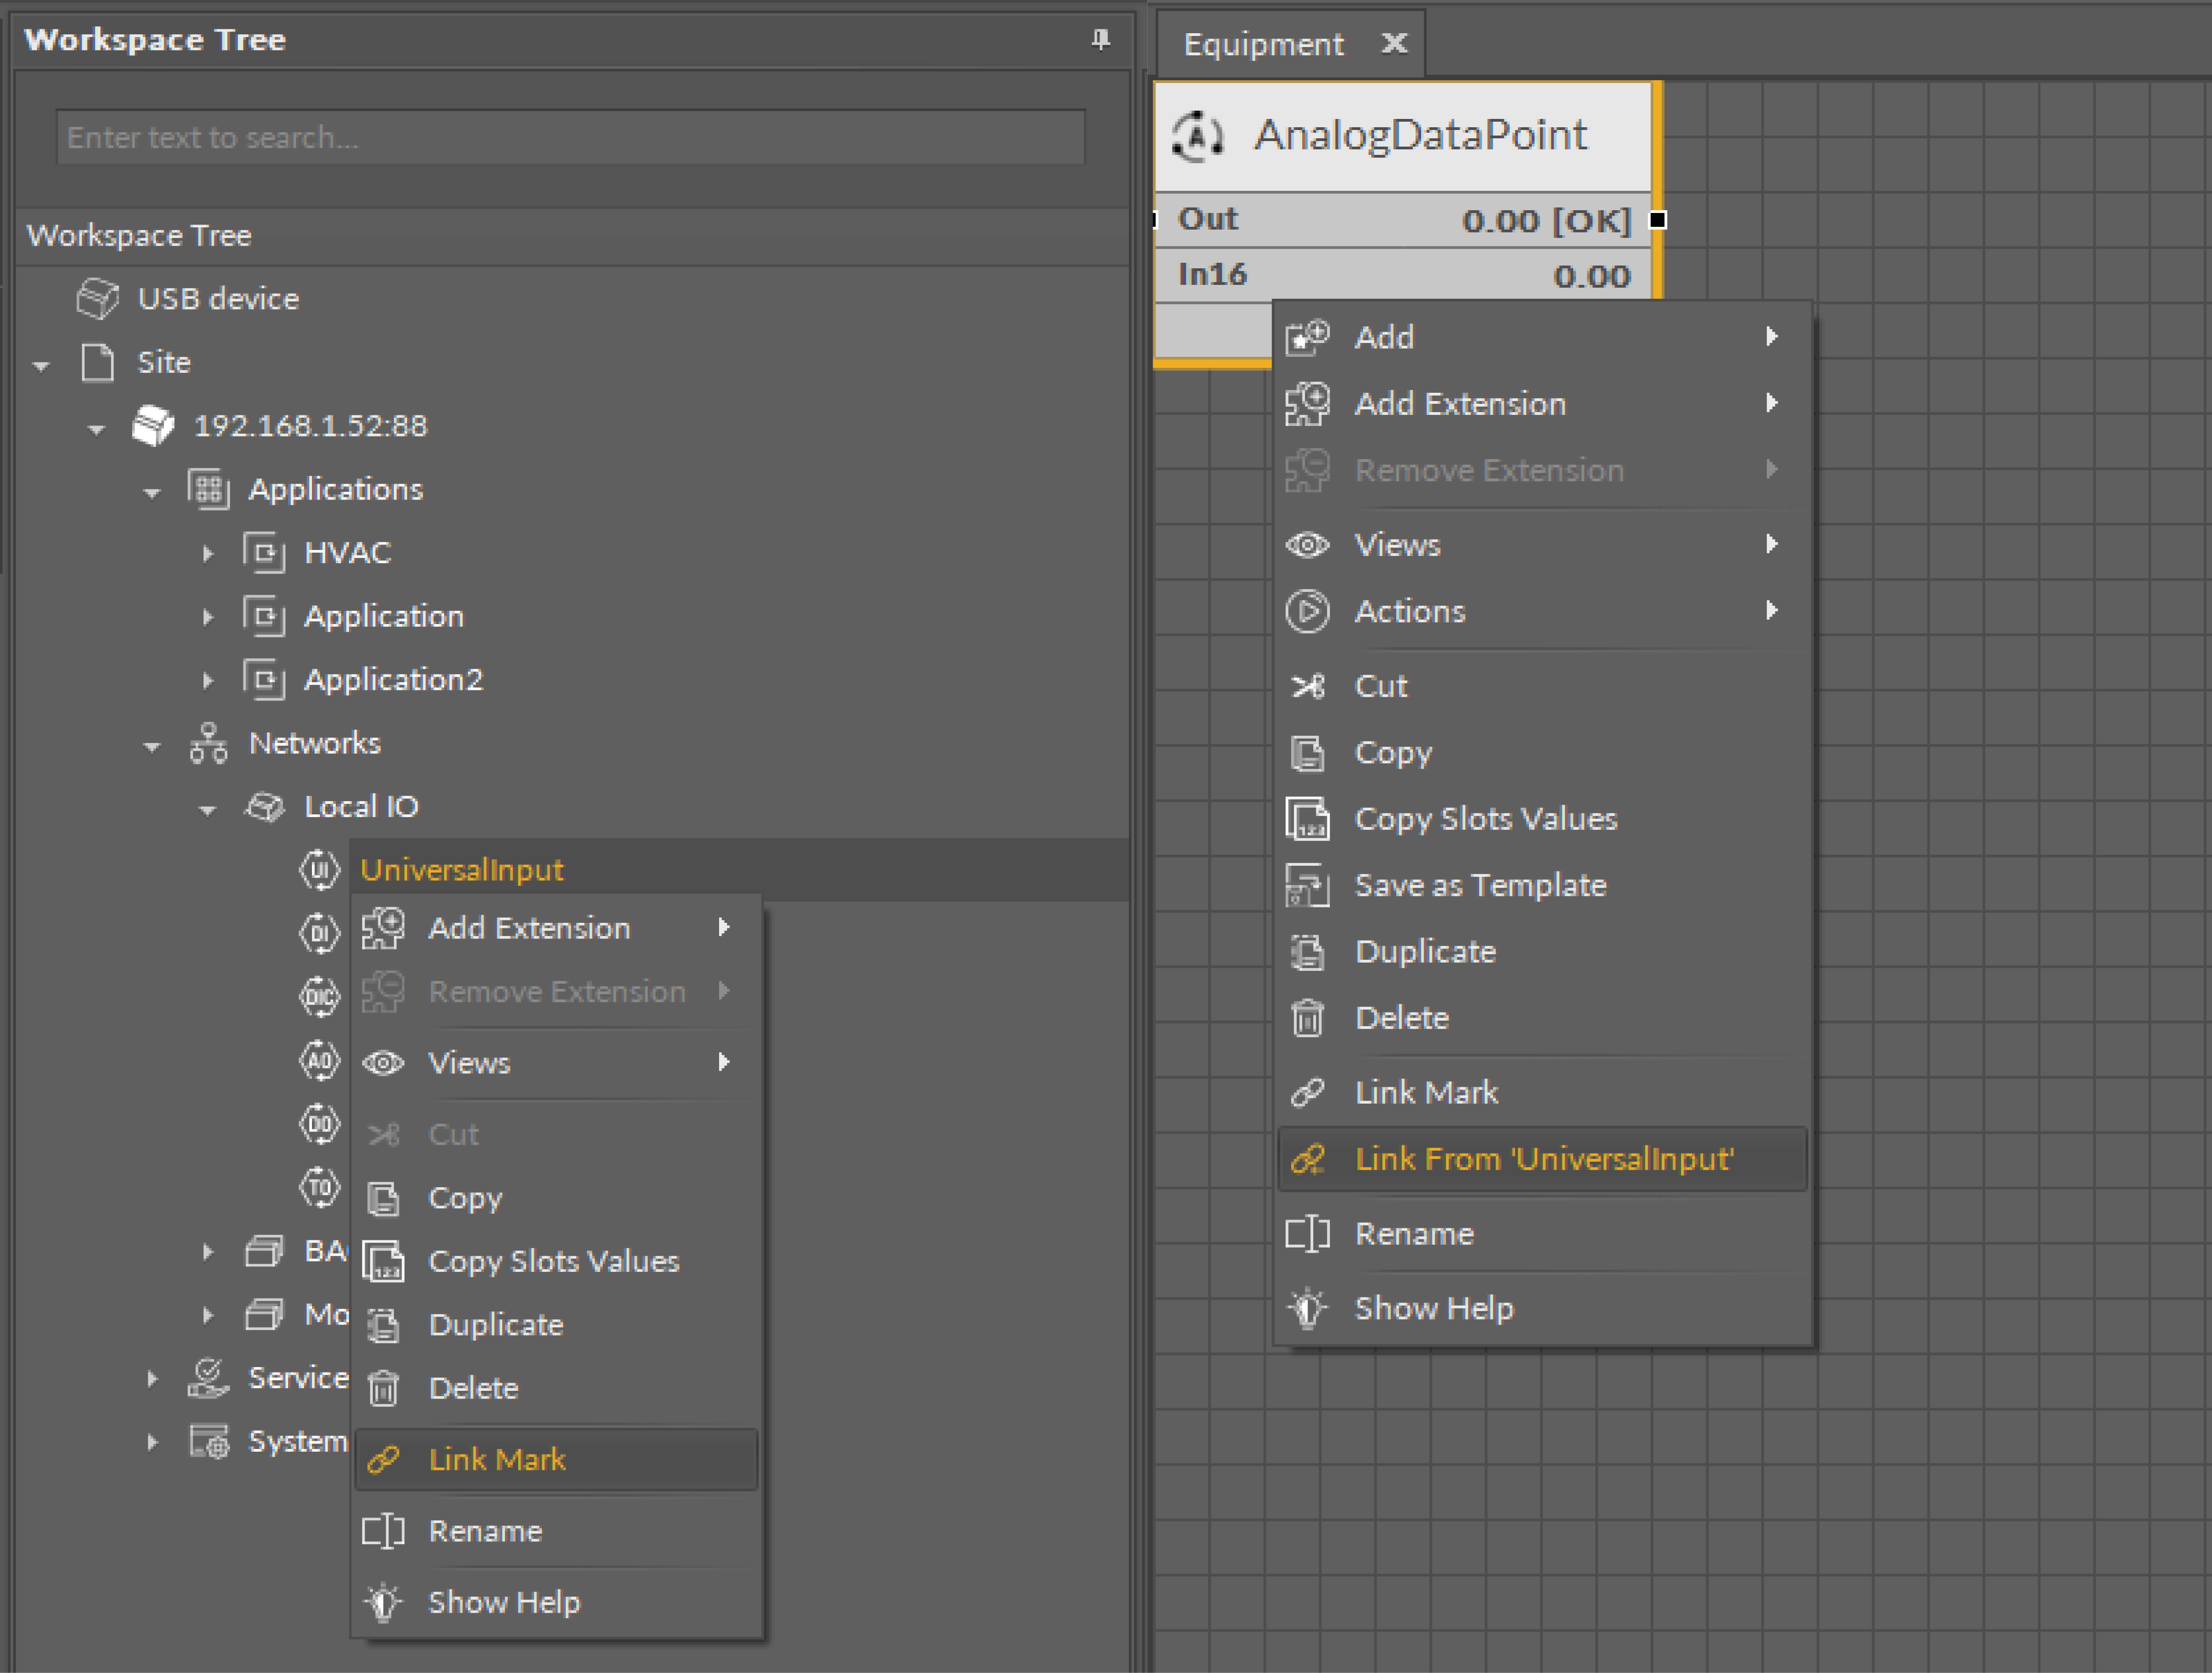Close the Equipment tab
Screen dimensions: 2212x1673
[1394, 43]
